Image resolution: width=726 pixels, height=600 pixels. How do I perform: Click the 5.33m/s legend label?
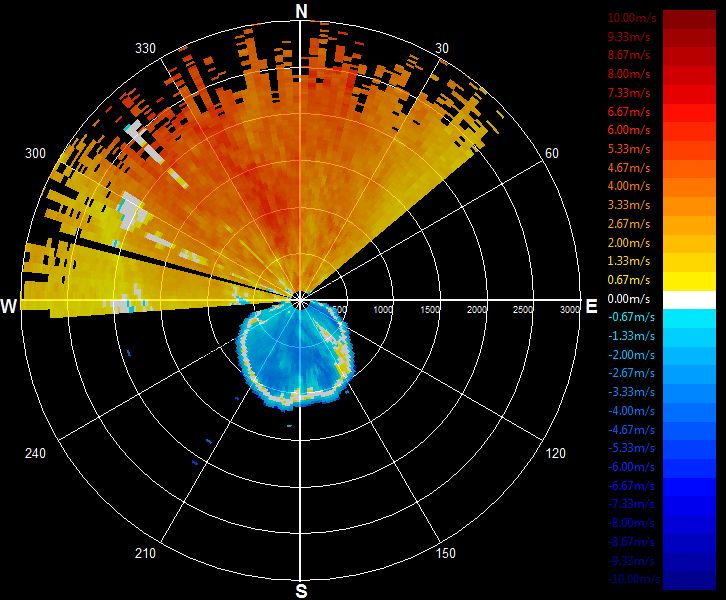point(629,149)
